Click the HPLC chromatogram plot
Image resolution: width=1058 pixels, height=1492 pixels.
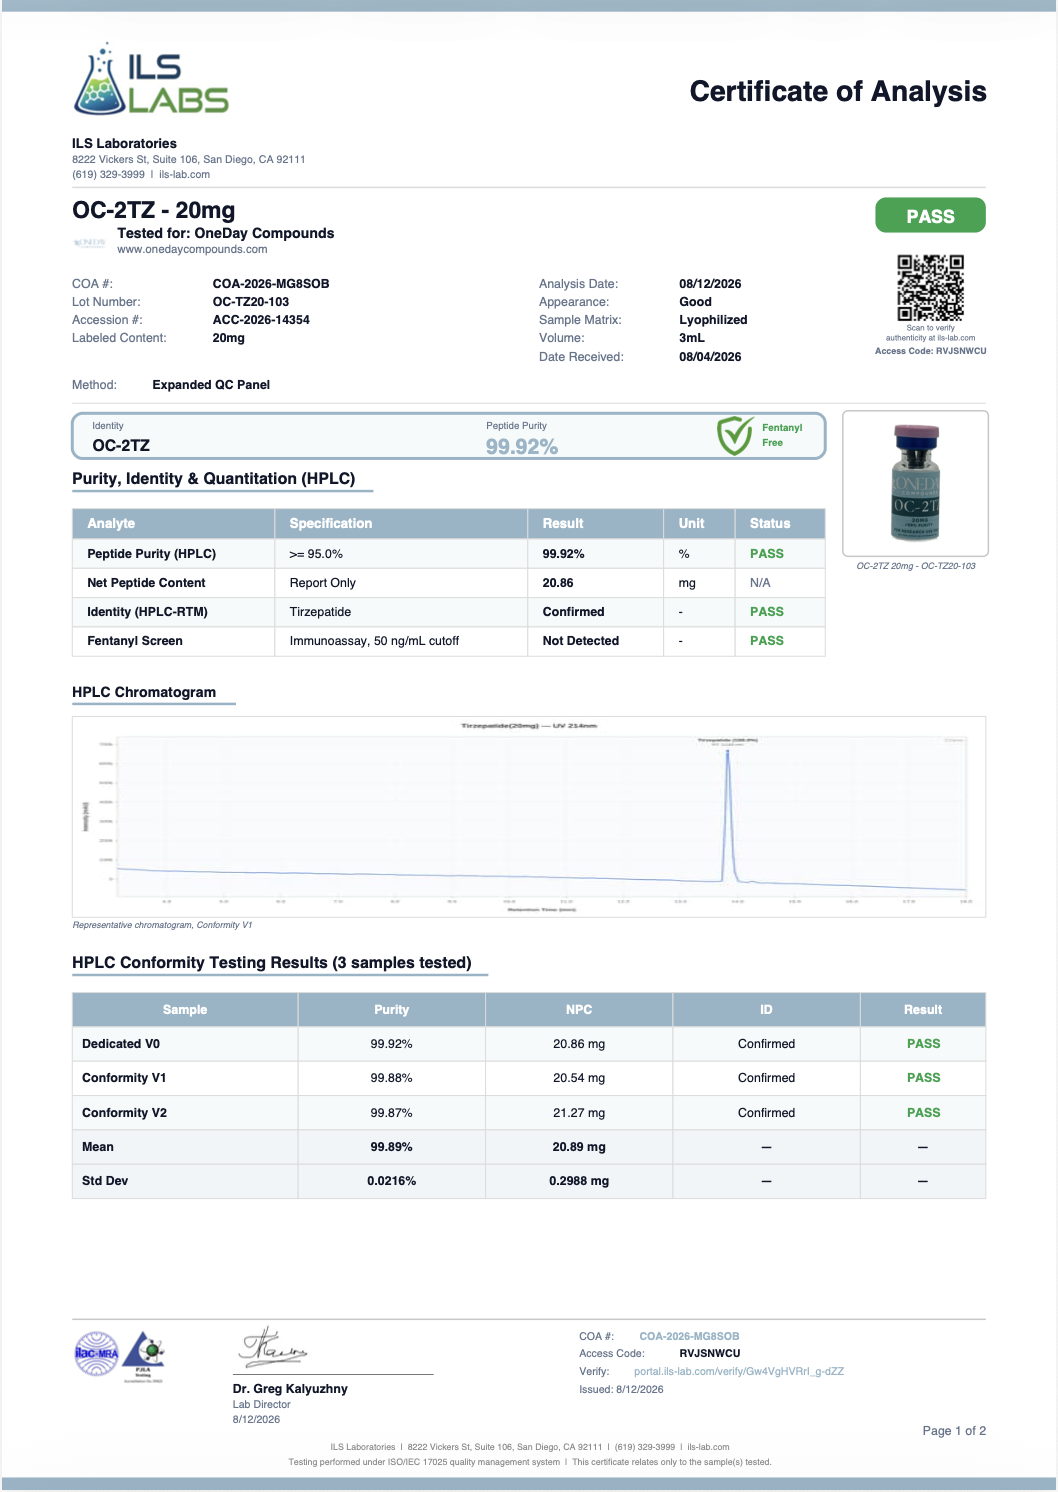click(x=529, y=816)
